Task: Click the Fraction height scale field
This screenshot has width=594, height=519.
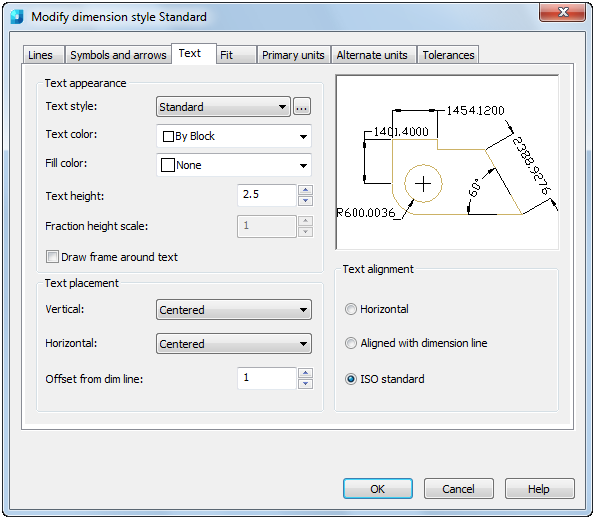Action: [x=267, y=226]
